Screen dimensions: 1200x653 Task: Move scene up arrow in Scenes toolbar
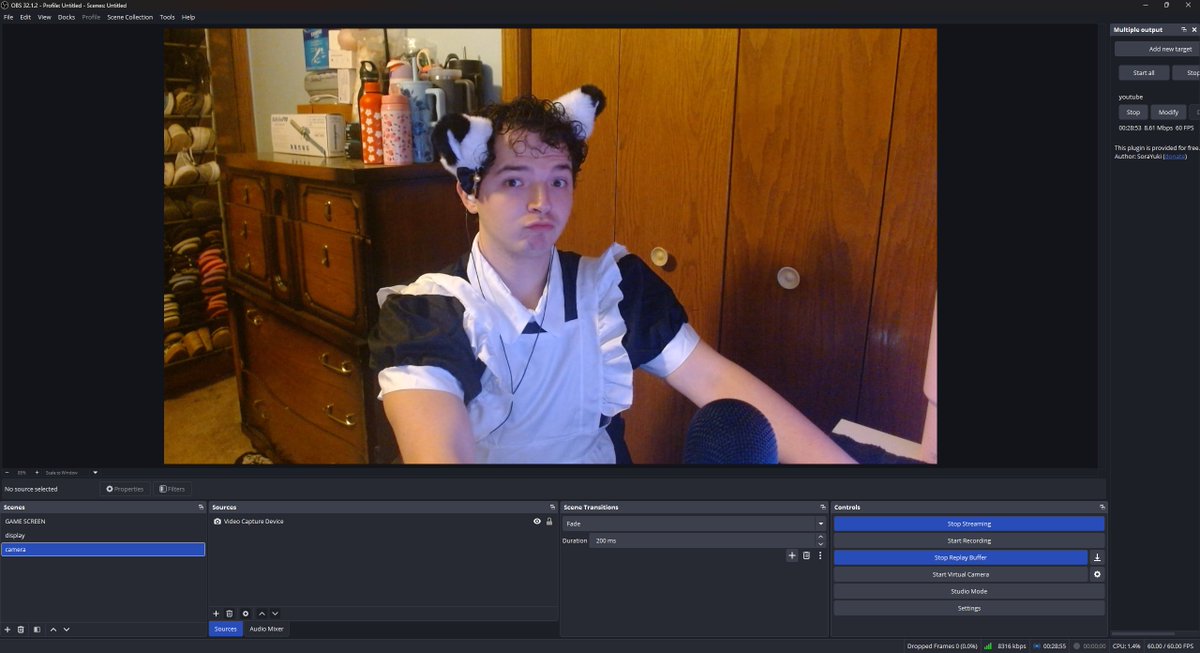[53, 630]
